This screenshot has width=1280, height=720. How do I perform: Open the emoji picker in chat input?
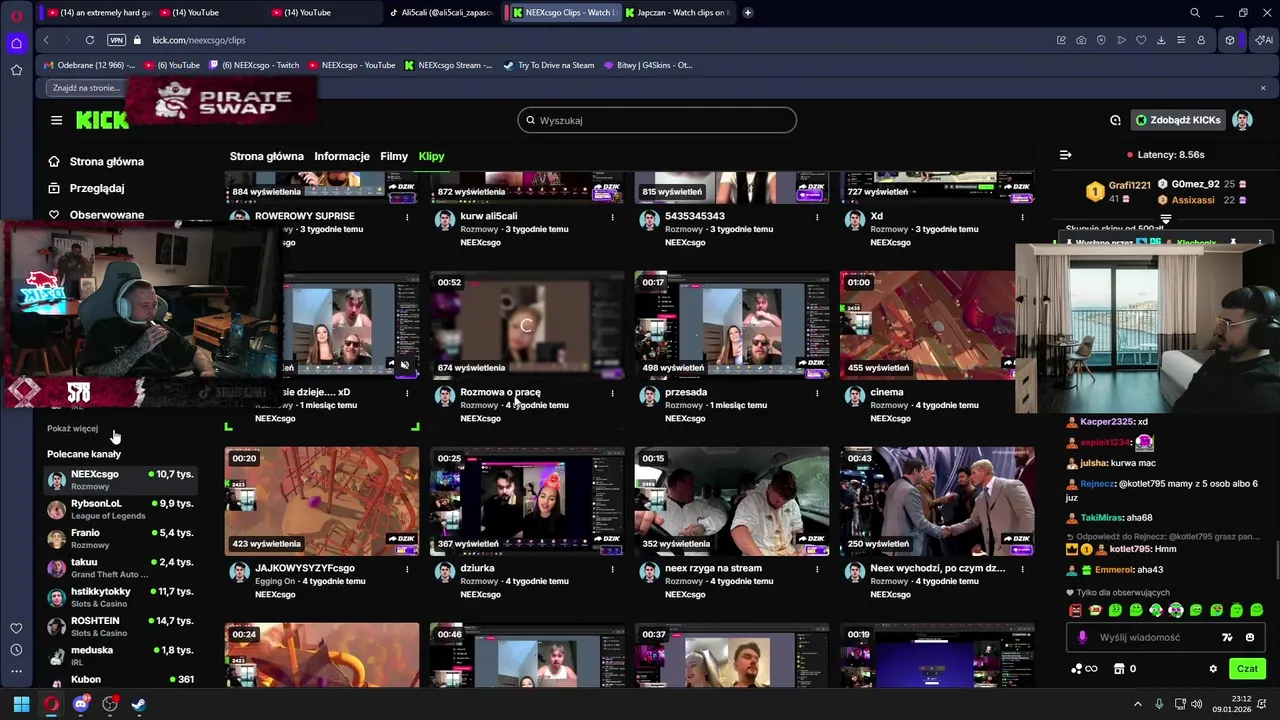tap(1250, 637)
